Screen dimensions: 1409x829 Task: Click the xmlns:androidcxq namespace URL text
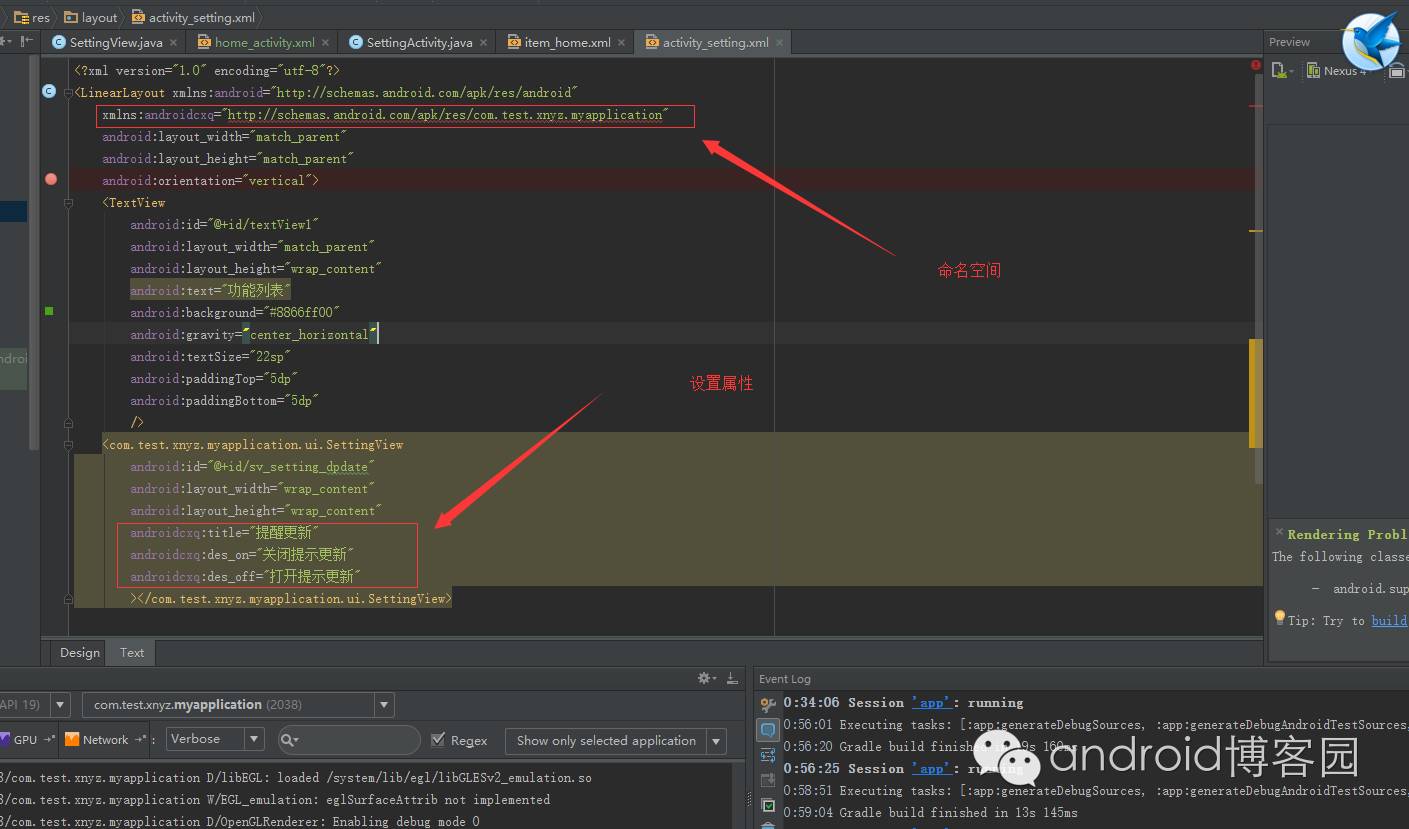coord(445,115)
